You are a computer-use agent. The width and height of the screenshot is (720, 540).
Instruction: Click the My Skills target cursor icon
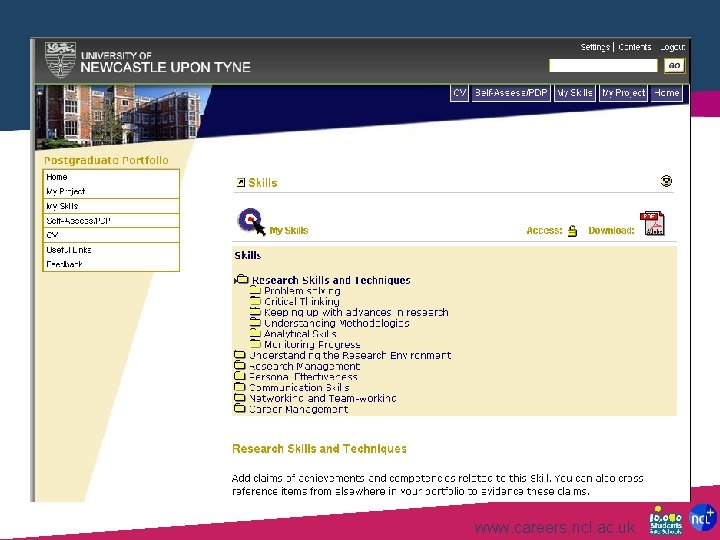coord(252,222)
